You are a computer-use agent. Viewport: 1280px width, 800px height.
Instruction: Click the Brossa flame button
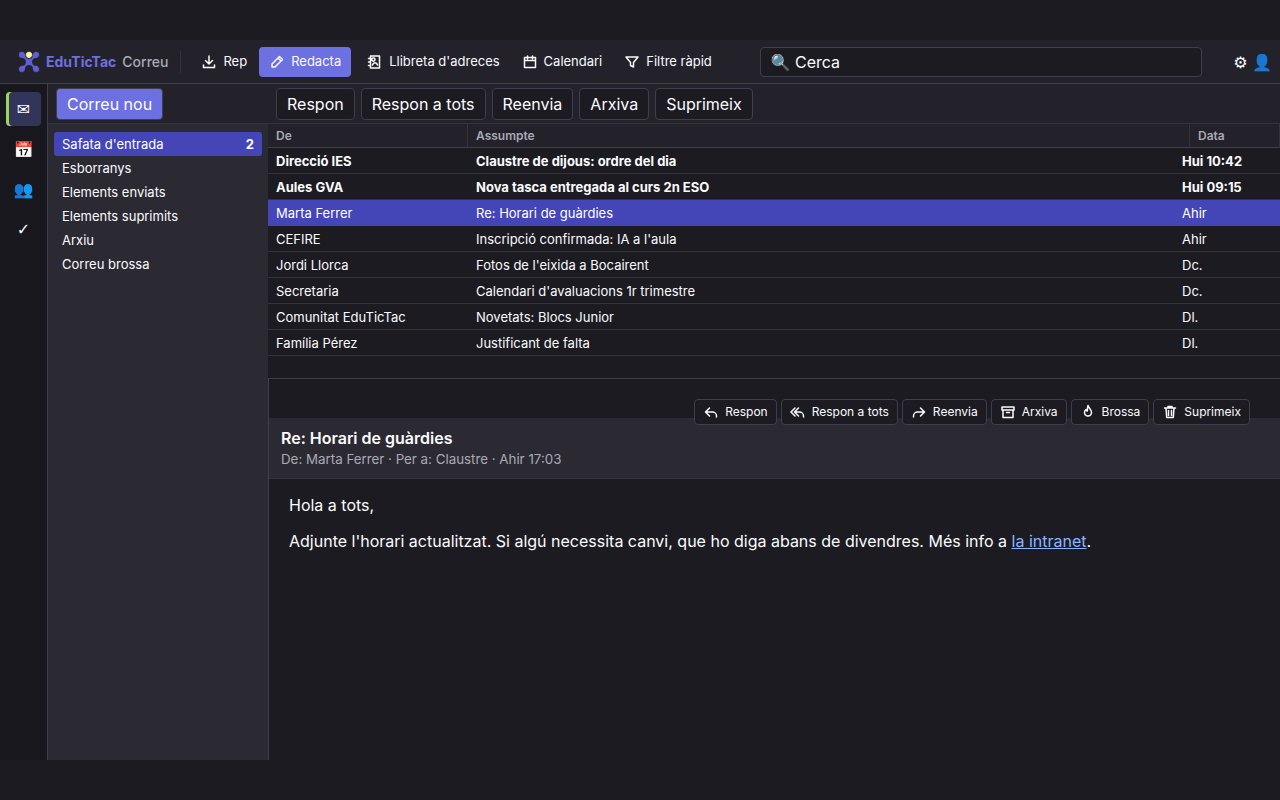coord(1110,412)
